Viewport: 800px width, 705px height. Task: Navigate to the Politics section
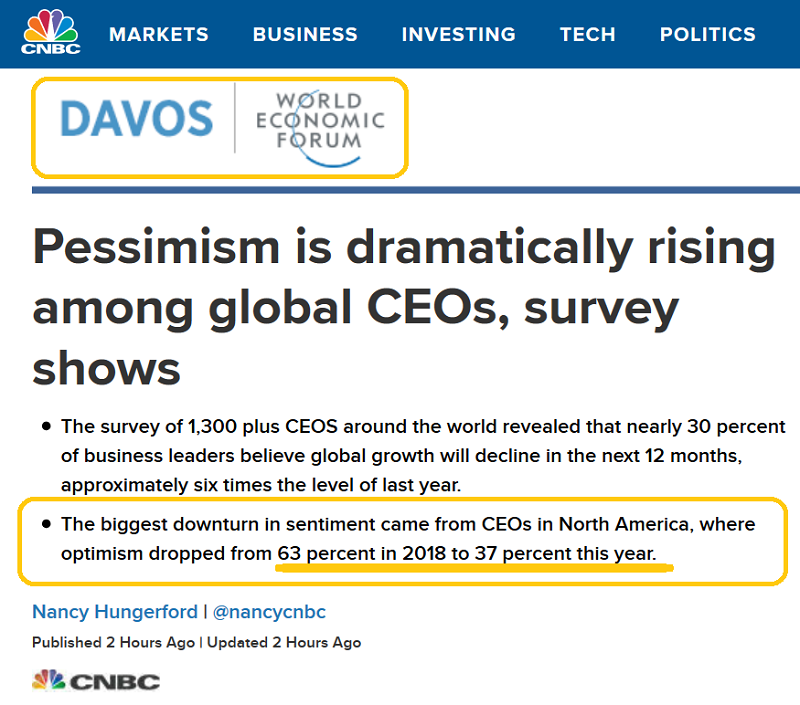(707, 34)
